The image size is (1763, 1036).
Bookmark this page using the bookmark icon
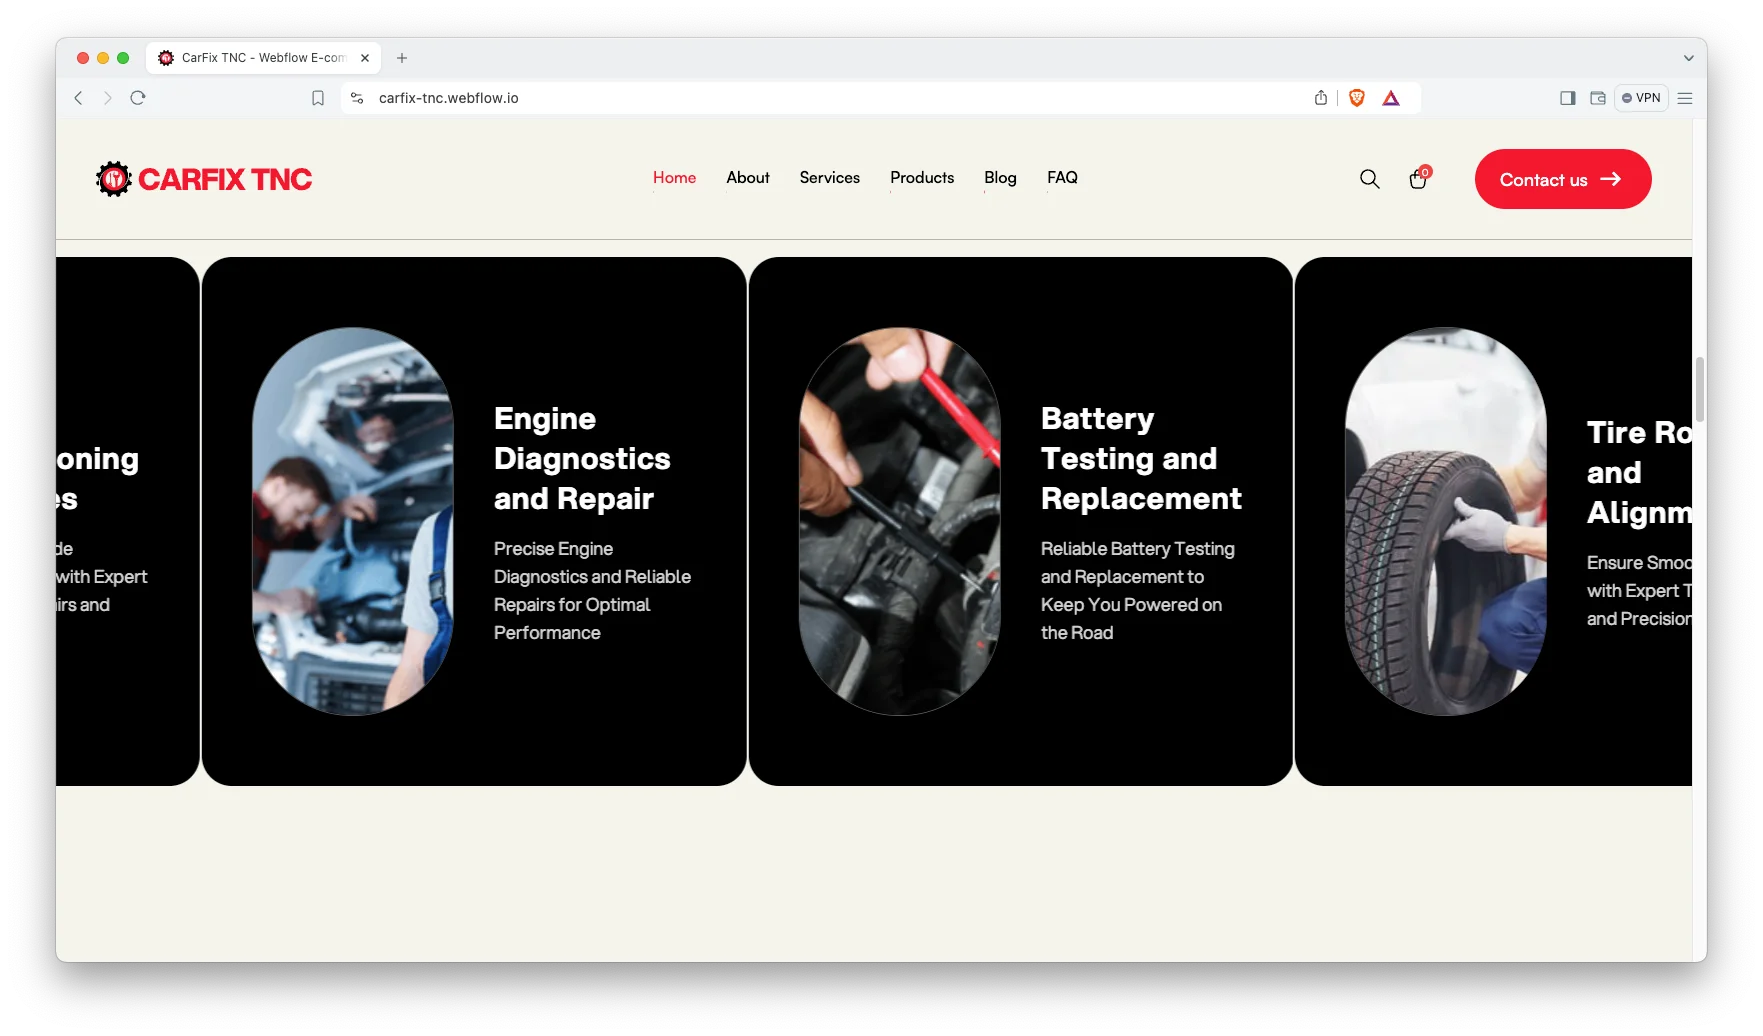click(x=318, y=98)
